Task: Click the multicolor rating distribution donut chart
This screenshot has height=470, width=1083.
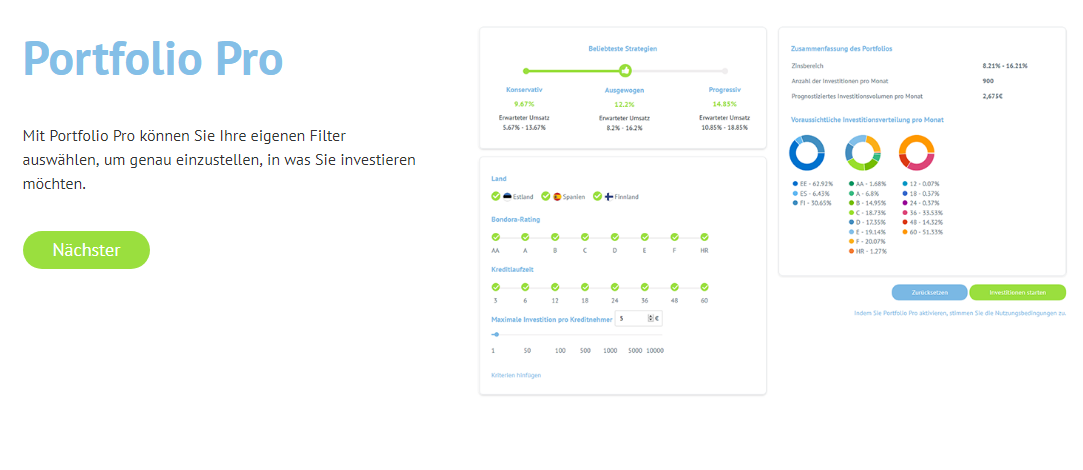Action: (x=862, y=152)
